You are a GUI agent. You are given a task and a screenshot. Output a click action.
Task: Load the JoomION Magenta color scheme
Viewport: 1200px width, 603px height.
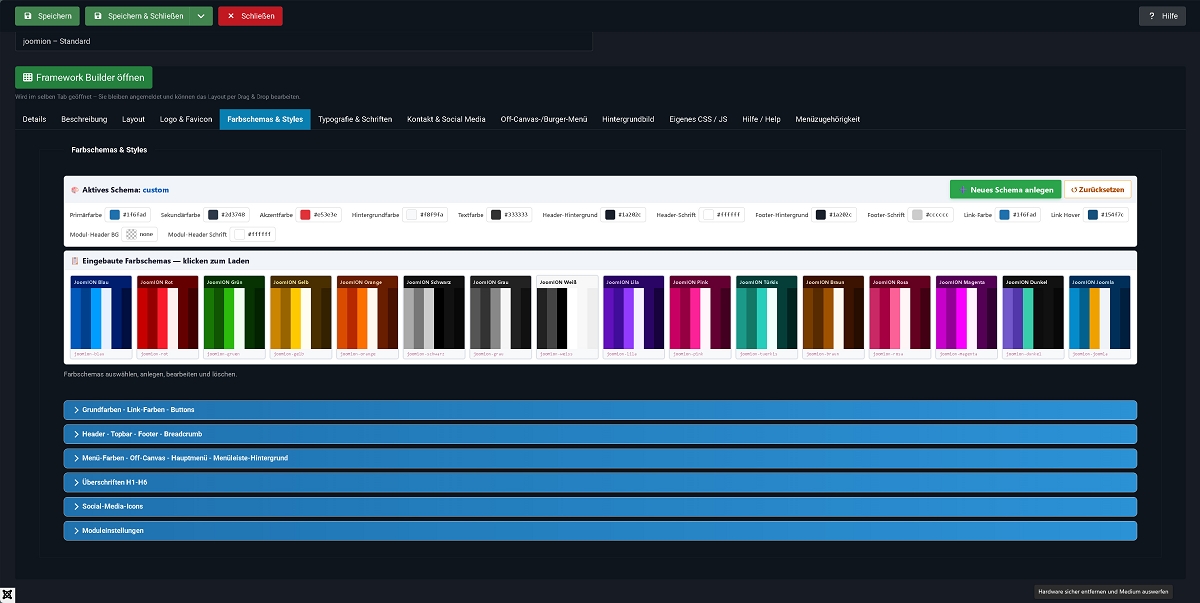tap(966, 317)
